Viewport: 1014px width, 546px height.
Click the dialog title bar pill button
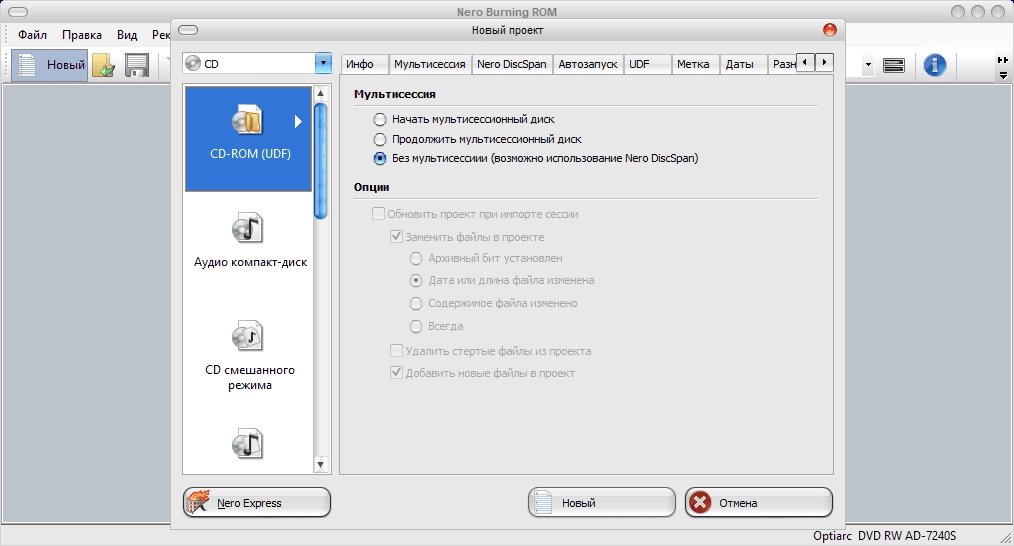click(188, 30)
